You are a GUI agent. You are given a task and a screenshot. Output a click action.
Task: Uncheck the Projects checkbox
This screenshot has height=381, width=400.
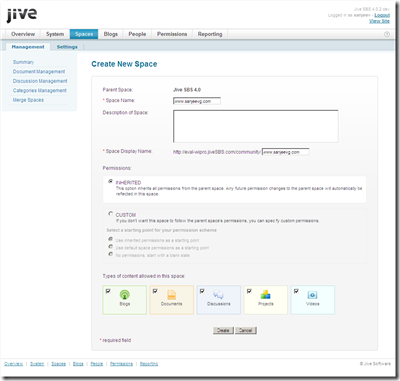click(249, 291)
